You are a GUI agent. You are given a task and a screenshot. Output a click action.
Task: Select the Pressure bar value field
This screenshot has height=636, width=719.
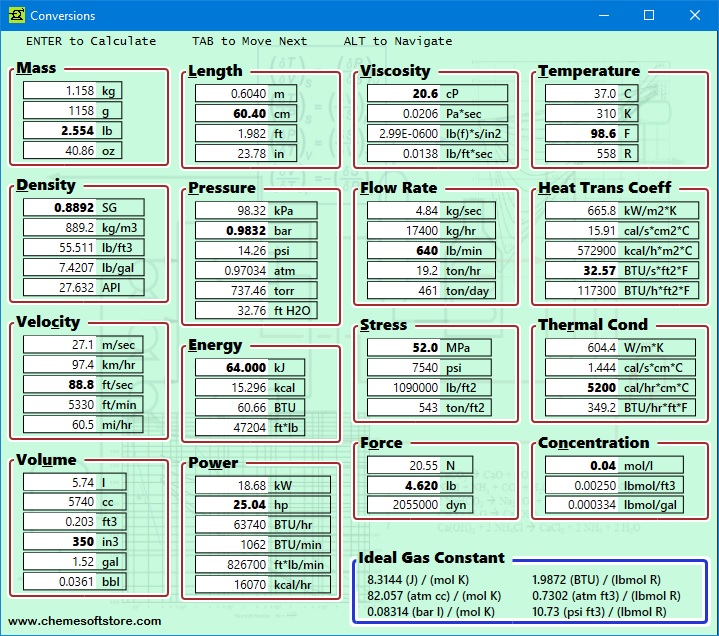pyautogui.click(x=232, y=230)
